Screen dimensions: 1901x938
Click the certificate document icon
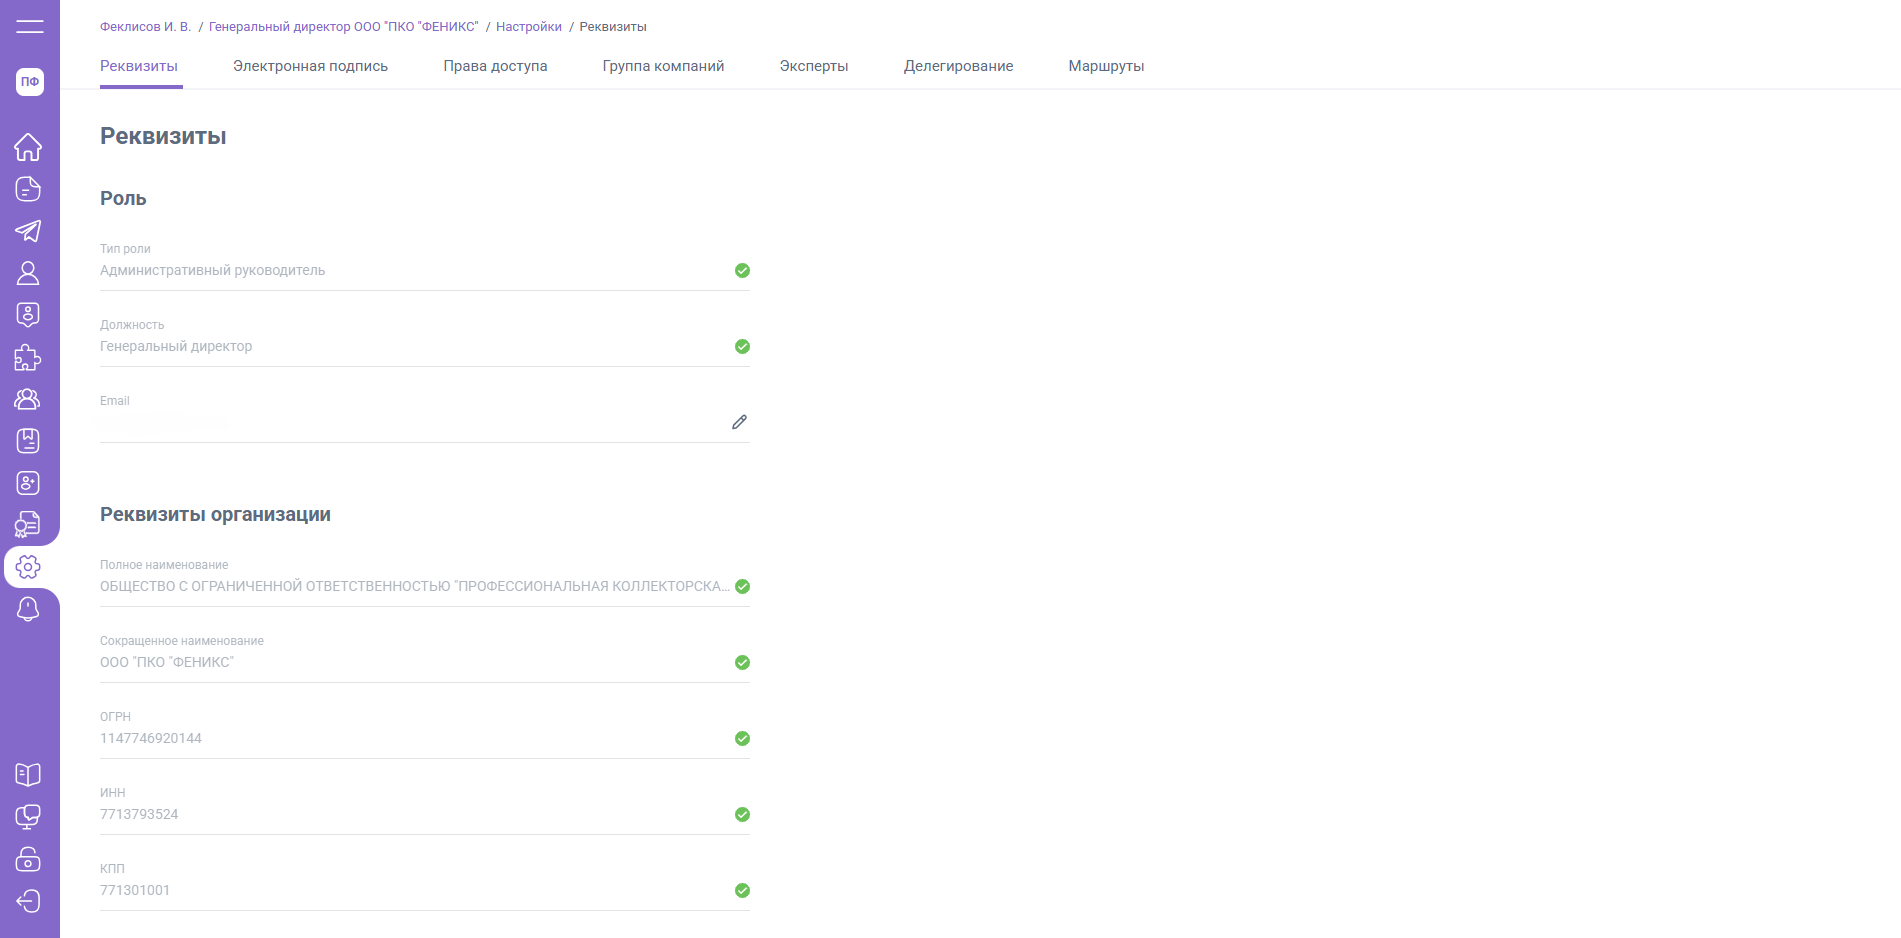[x=28, y=525]
